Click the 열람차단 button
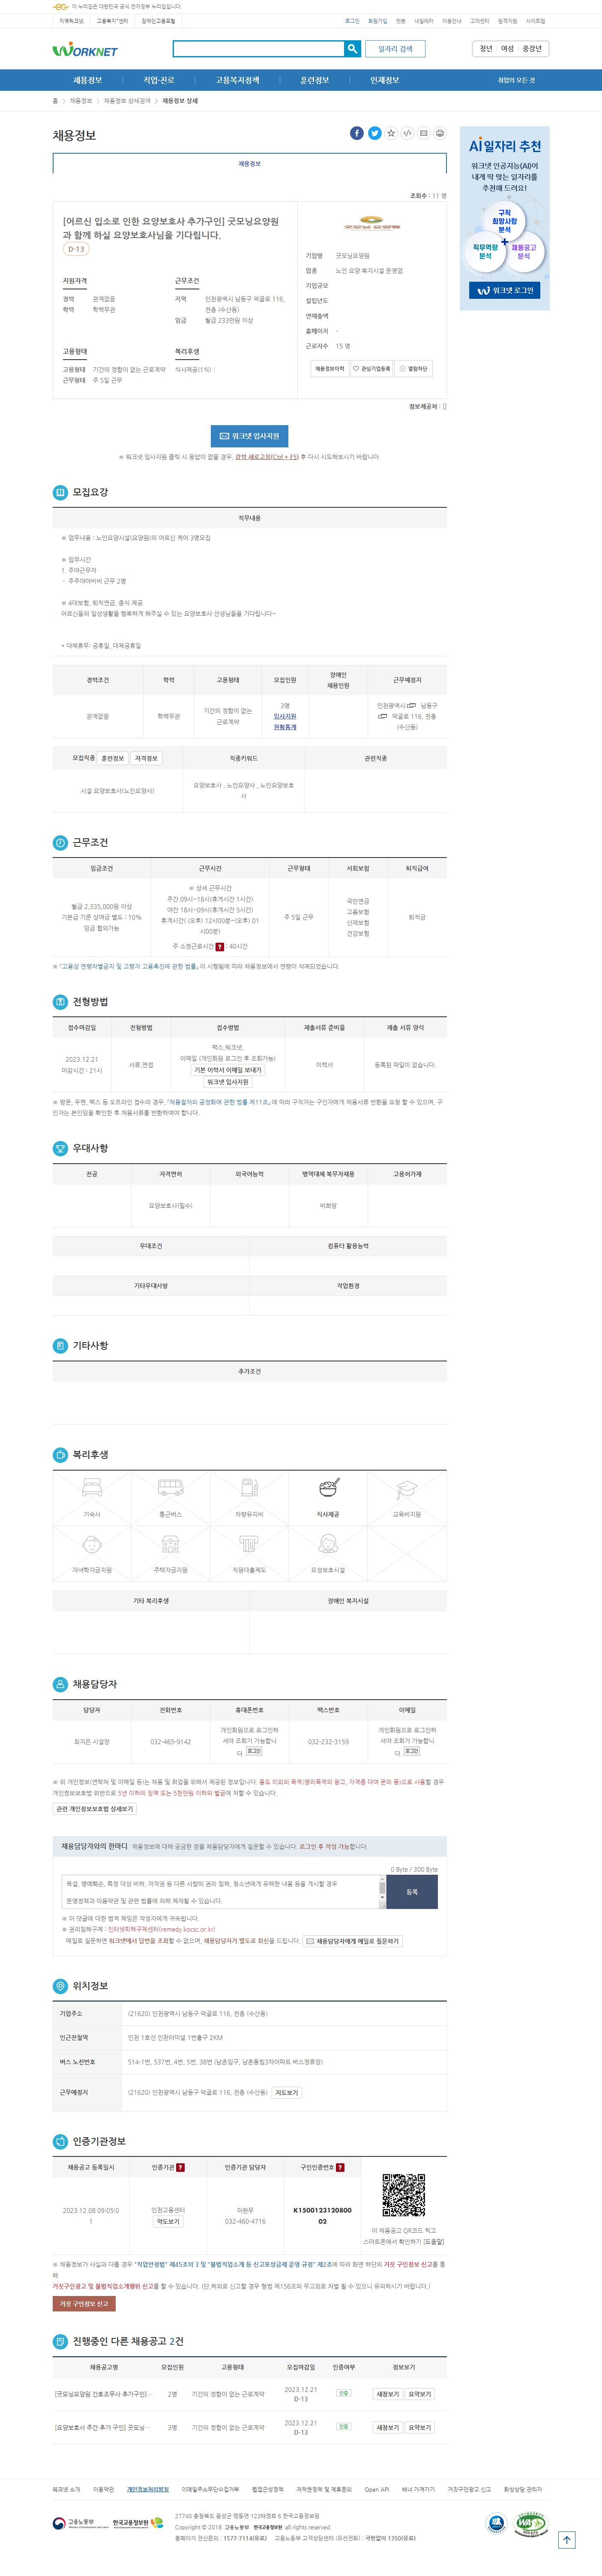The height and width of the screenshot is (2576, 602). coord(414,368)
